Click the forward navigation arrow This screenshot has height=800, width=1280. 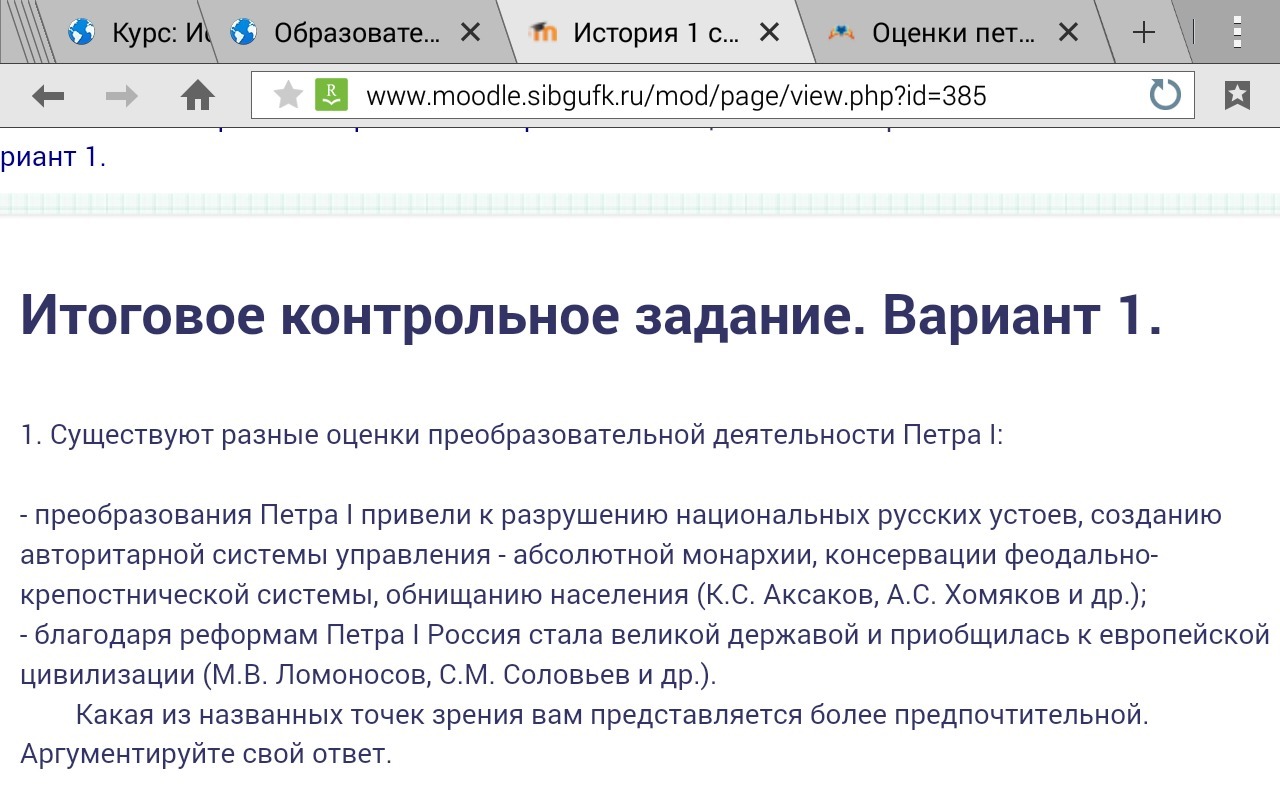pos(122,96)
